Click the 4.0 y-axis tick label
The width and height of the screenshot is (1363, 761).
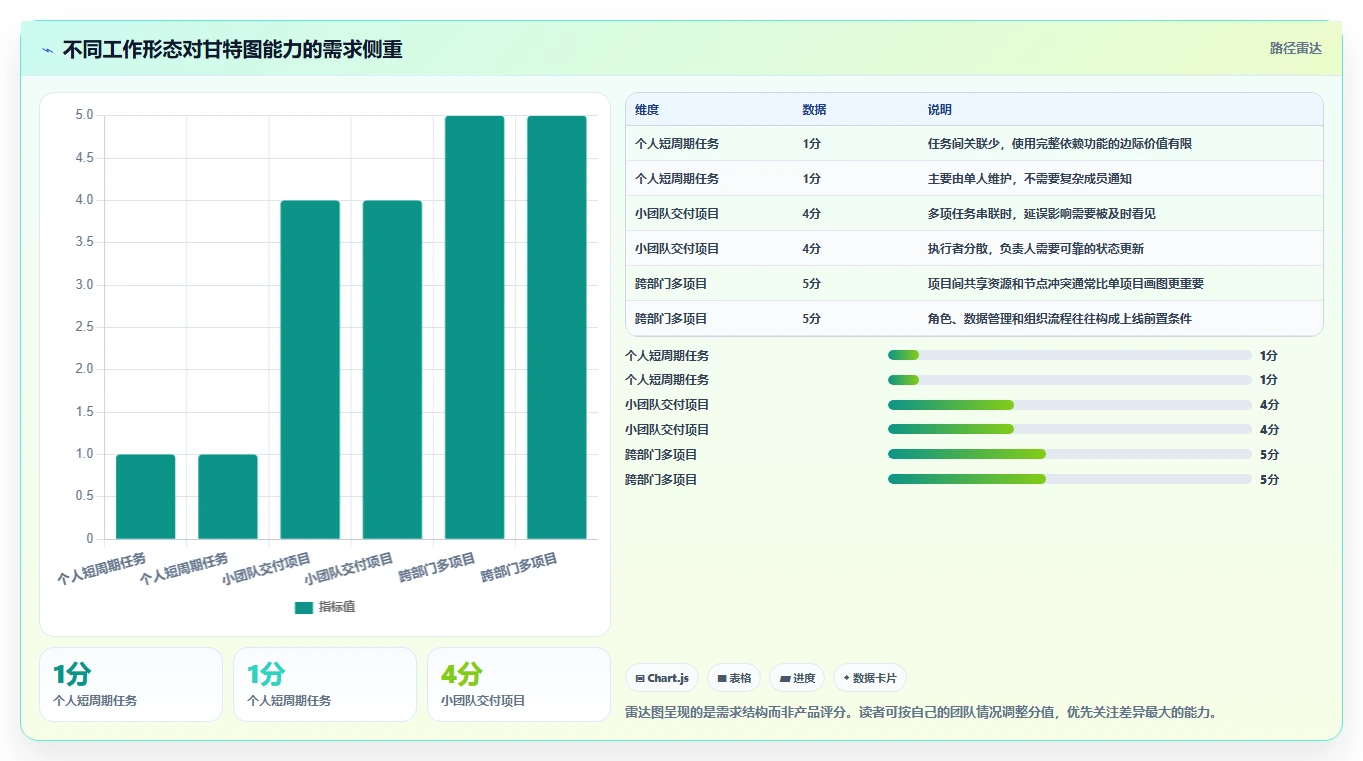coord(84,200)
